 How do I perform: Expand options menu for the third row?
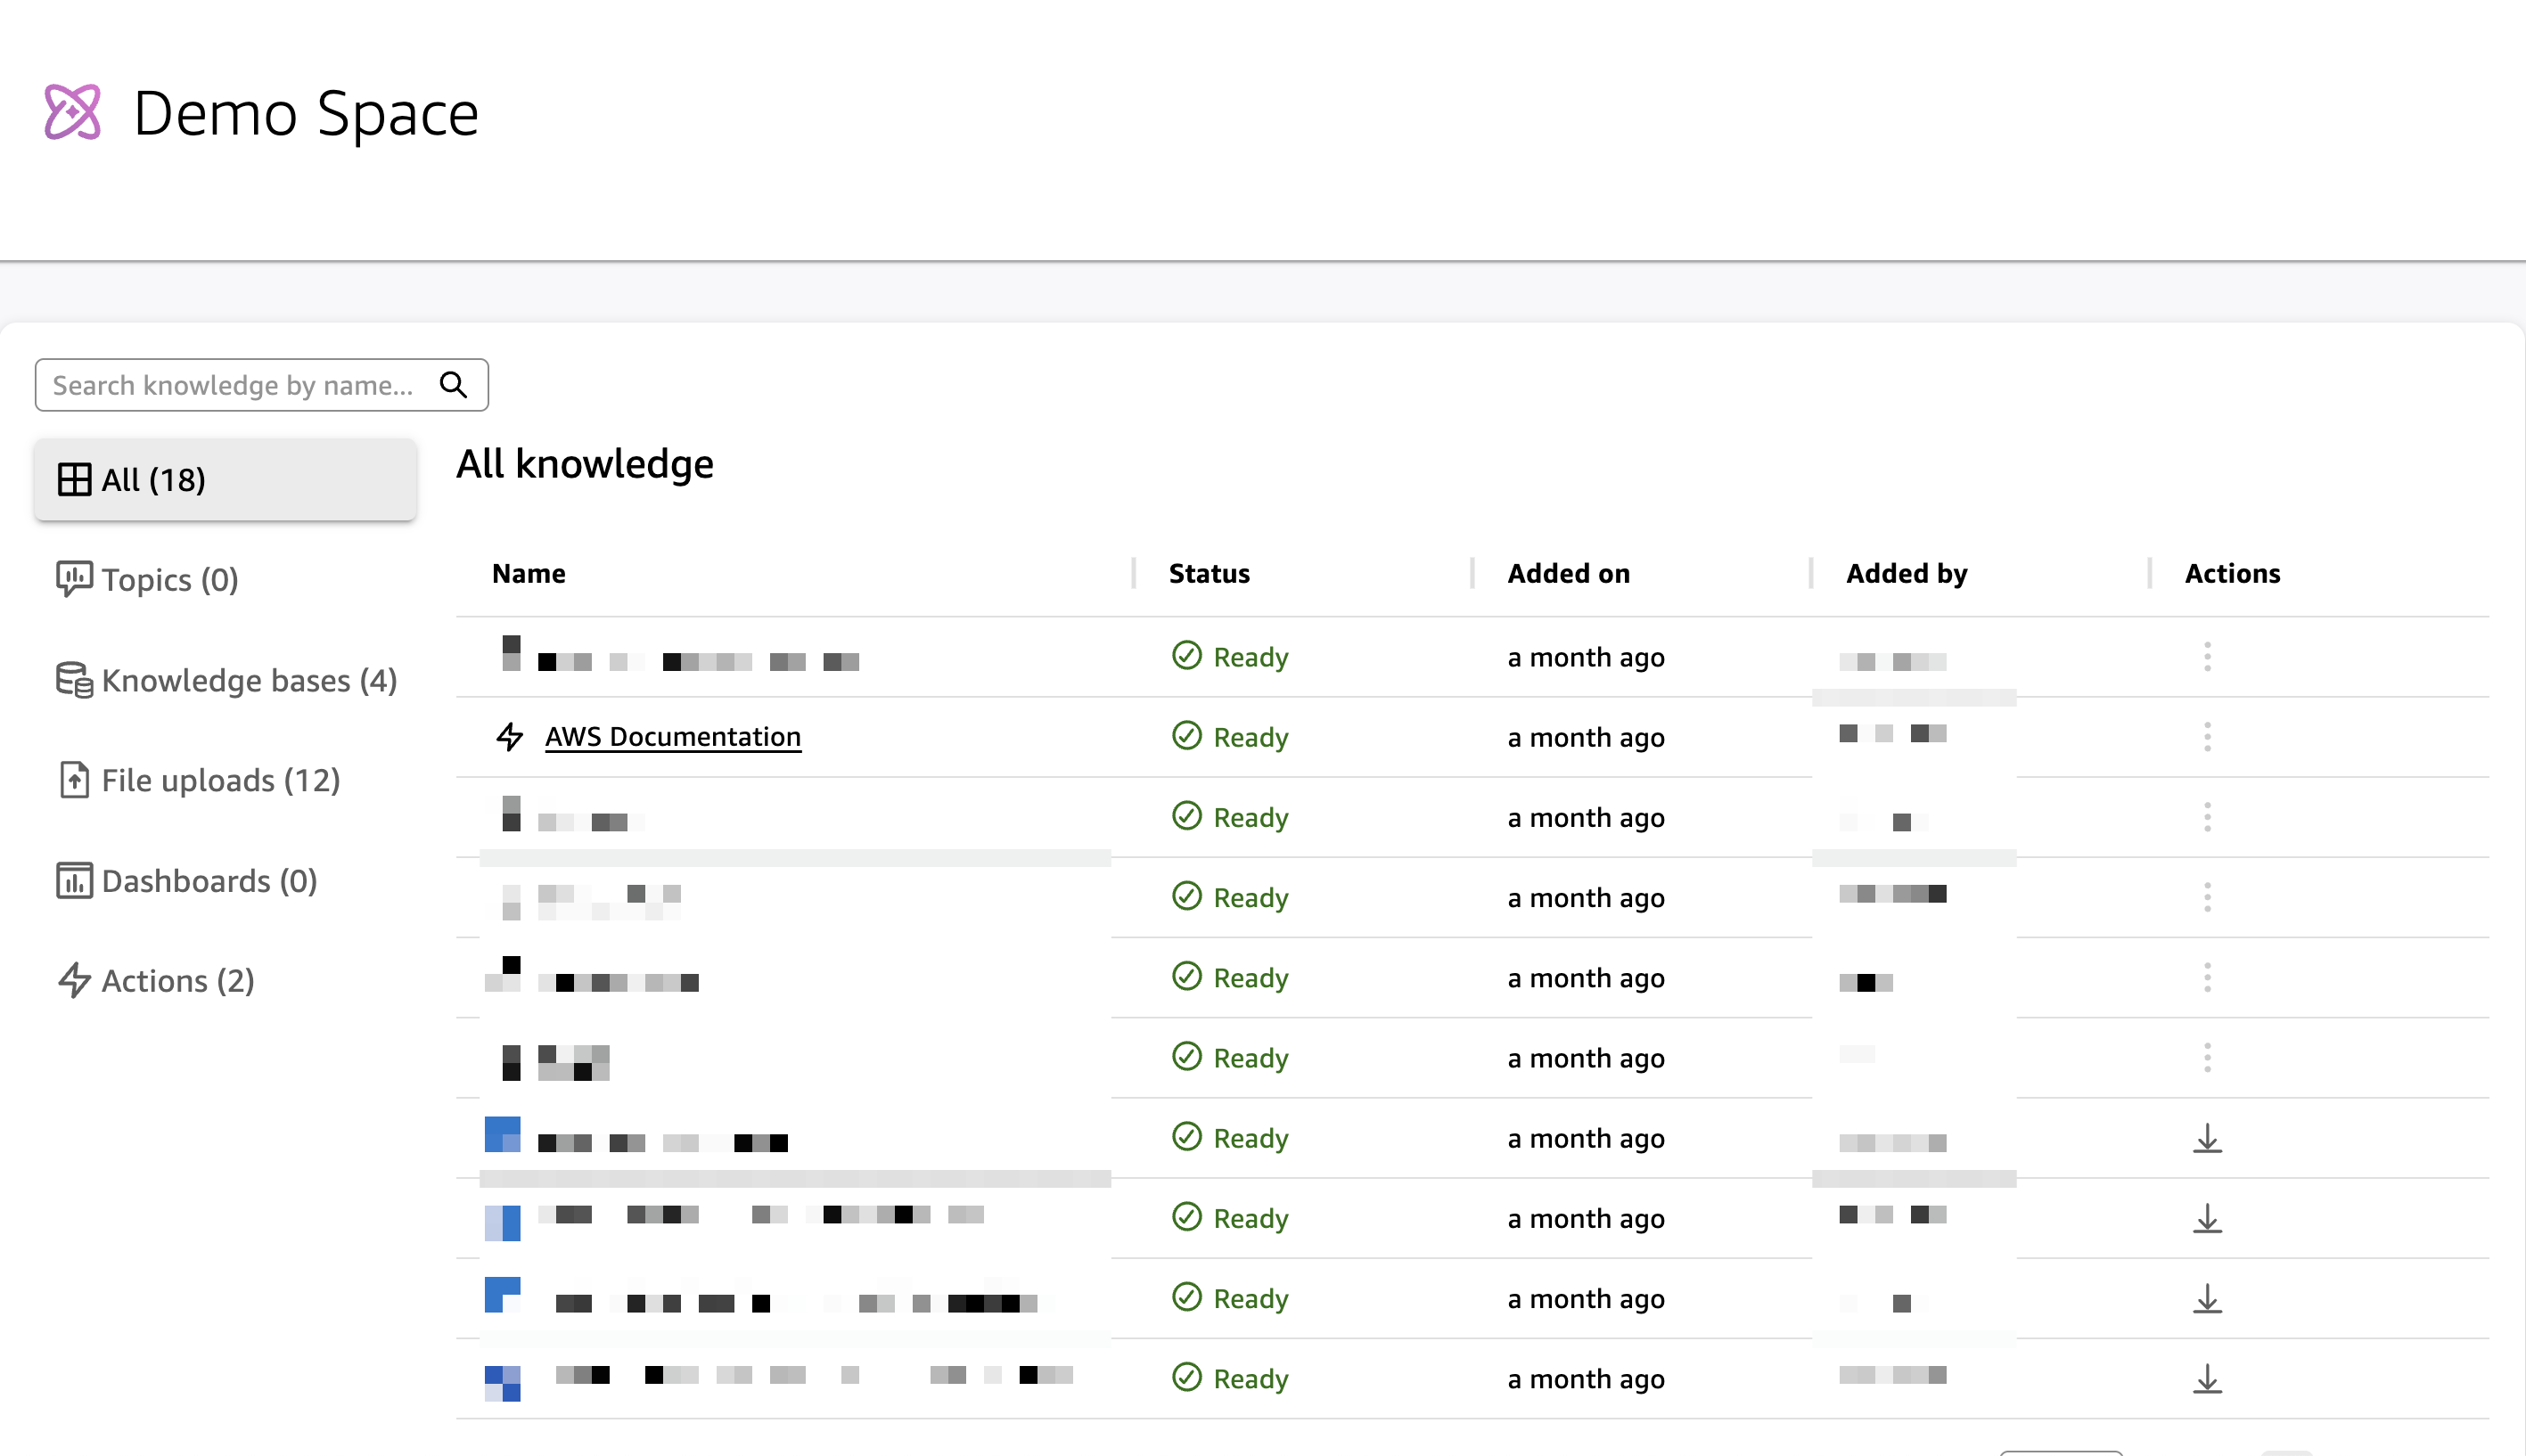[2207, 817]
